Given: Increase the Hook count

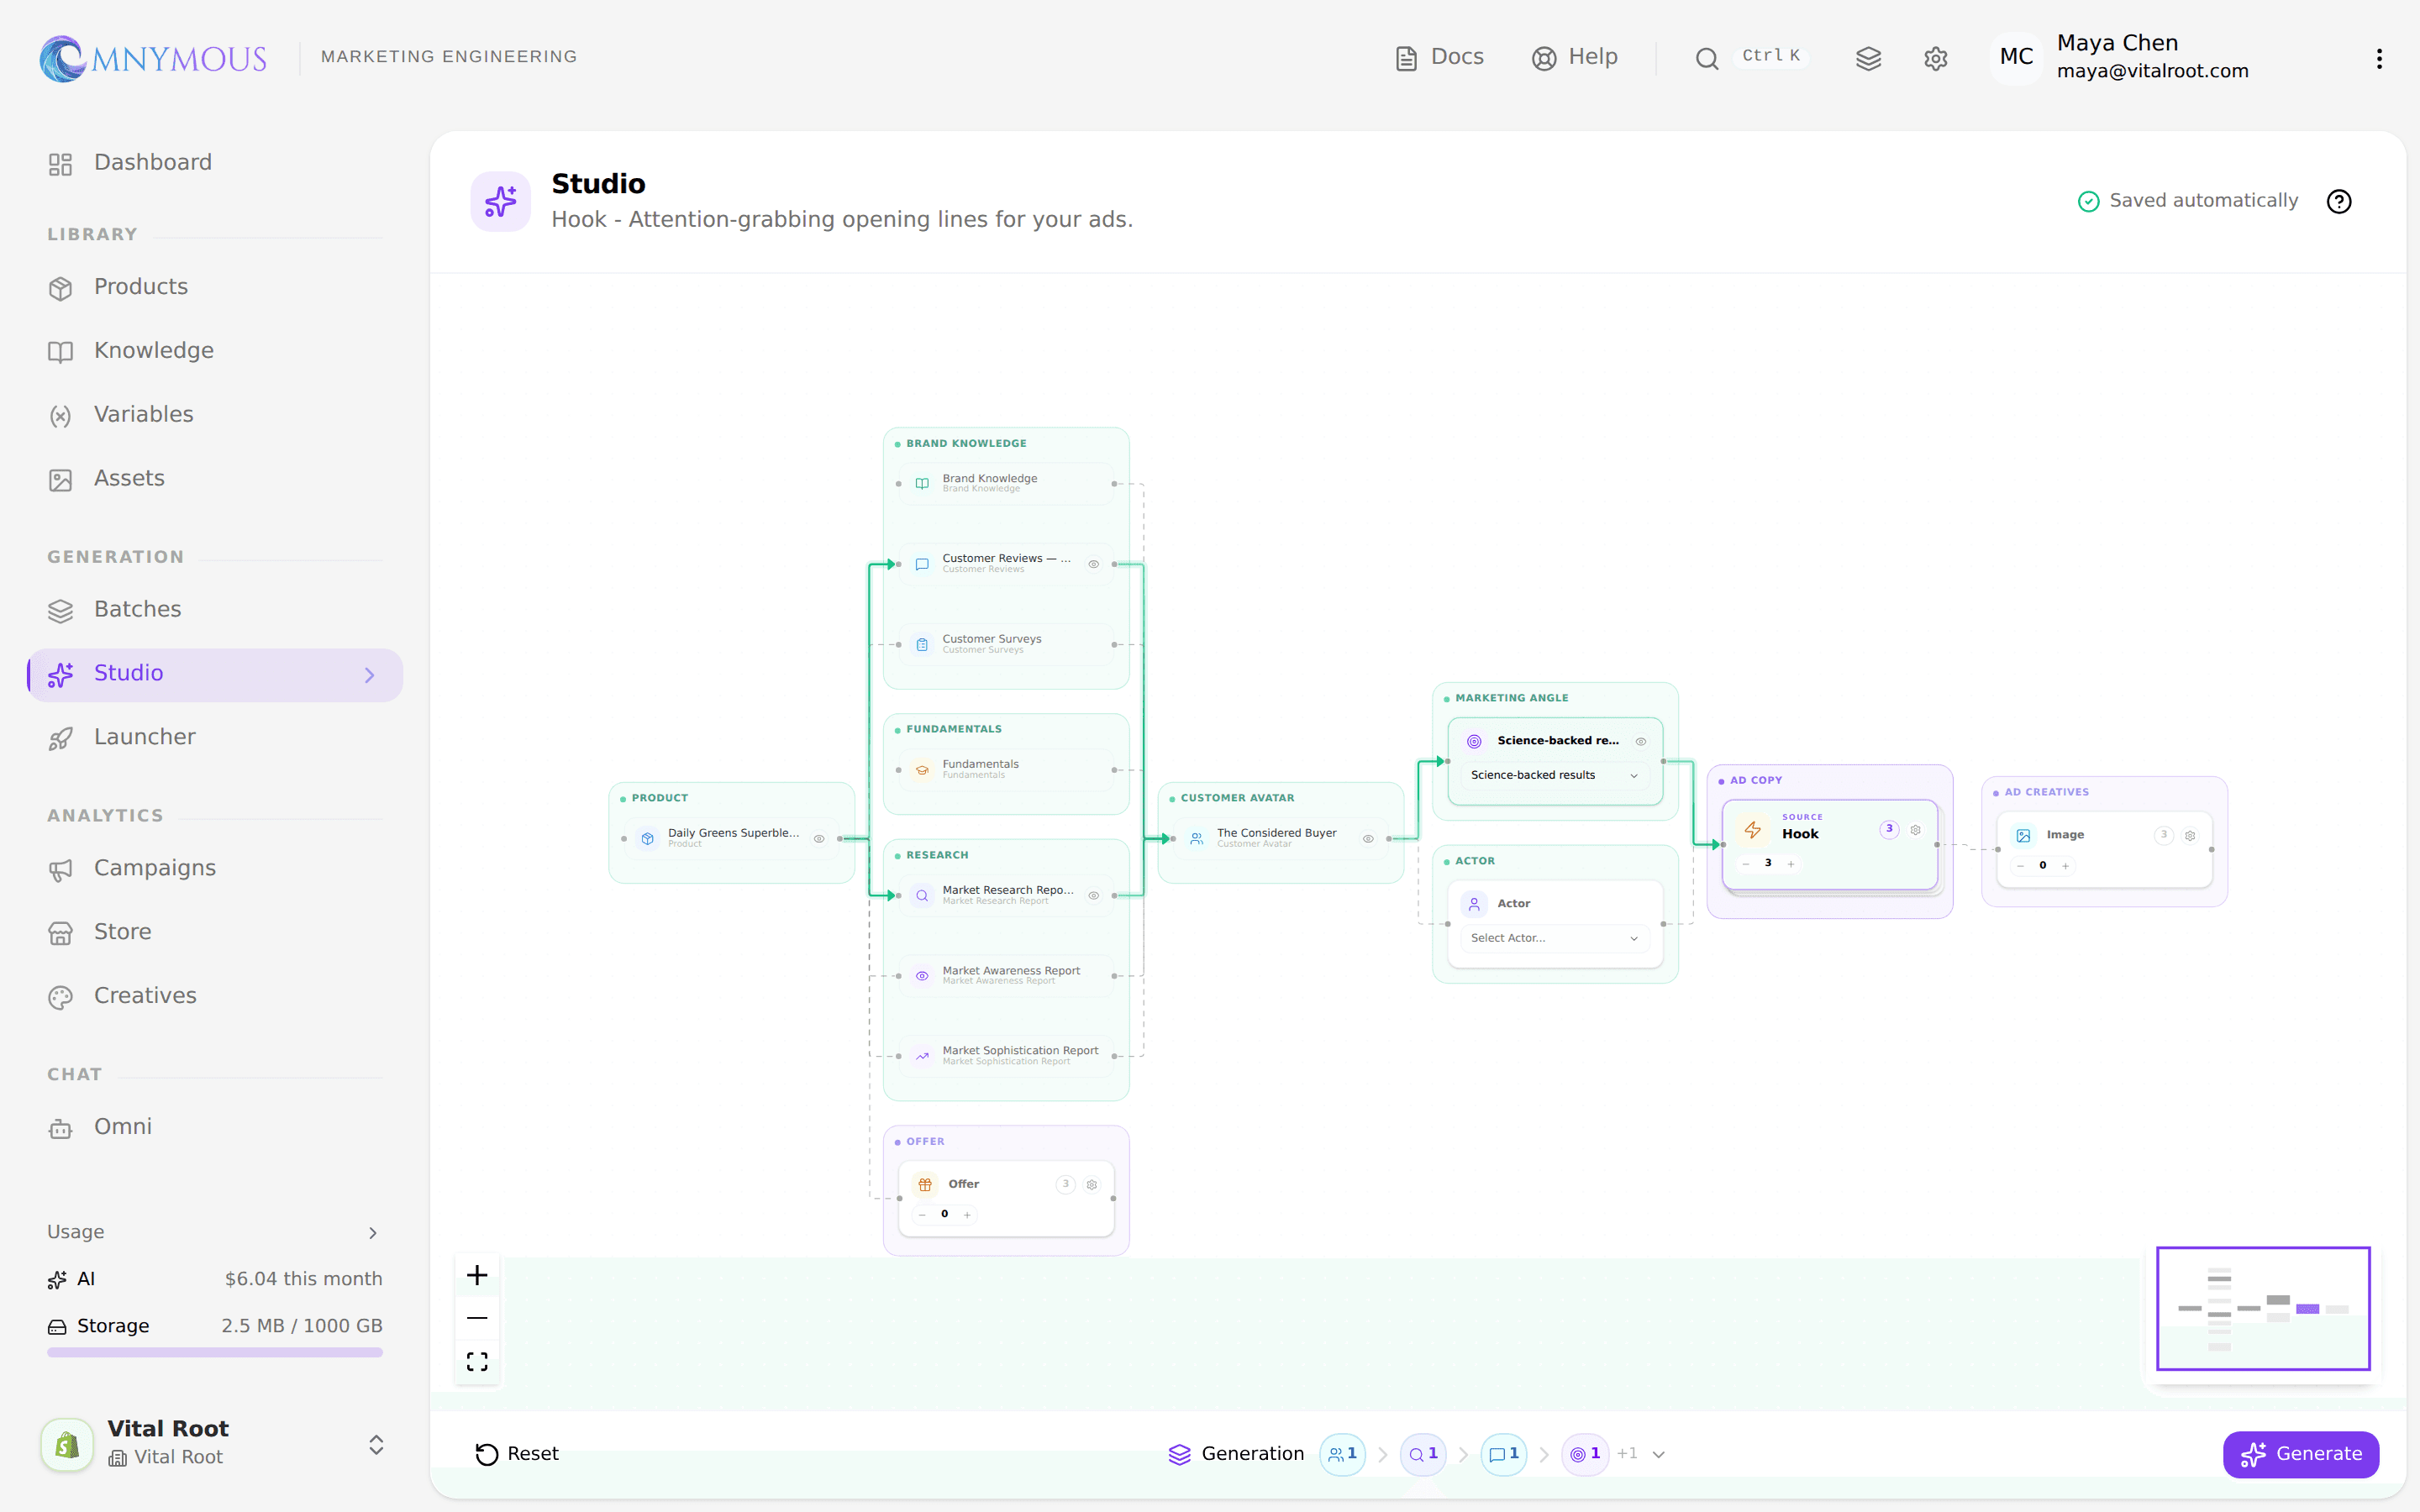Looking at the screenshot, I should pos(1791,864).
